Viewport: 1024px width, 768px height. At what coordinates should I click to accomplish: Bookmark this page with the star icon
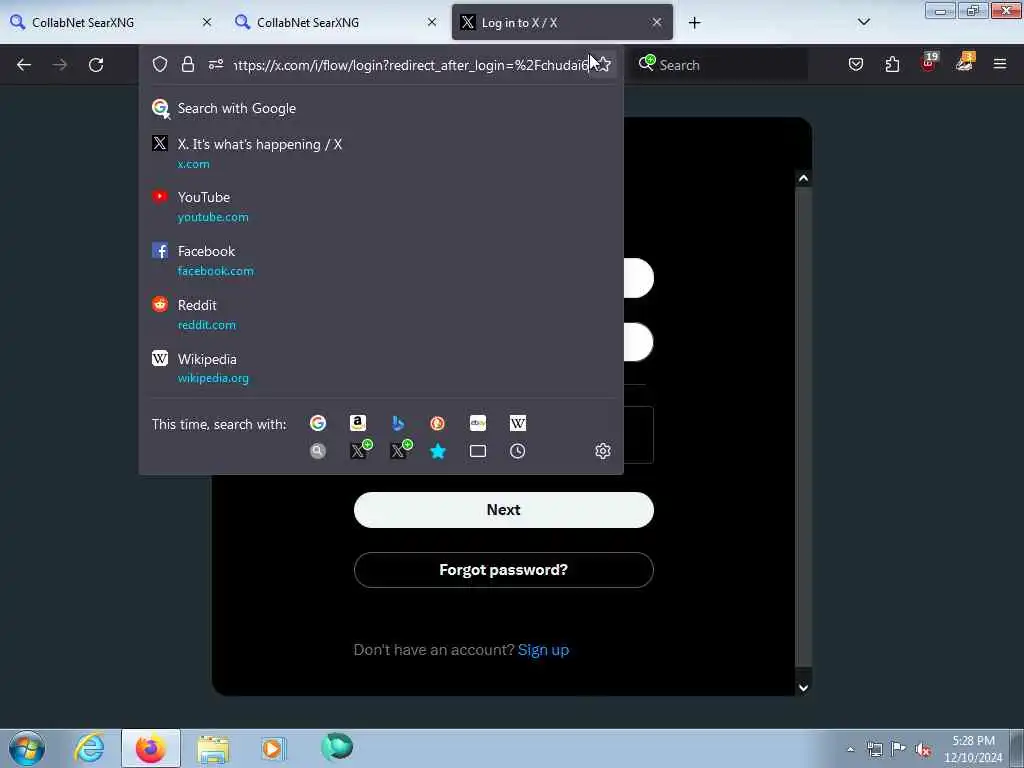[x=604, y=65]
